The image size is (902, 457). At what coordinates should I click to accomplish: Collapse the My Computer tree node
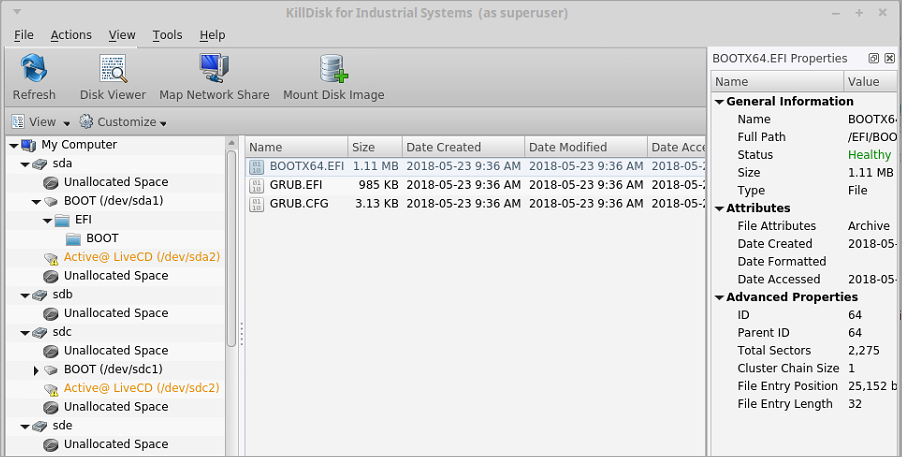tap(14, 146)
